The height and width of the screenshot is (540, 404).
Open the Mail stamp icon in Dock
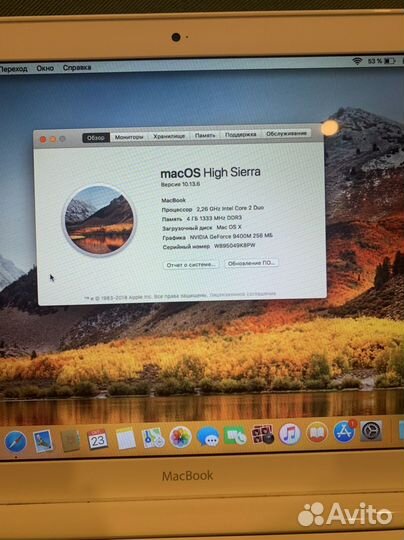[x=43, y=441]
